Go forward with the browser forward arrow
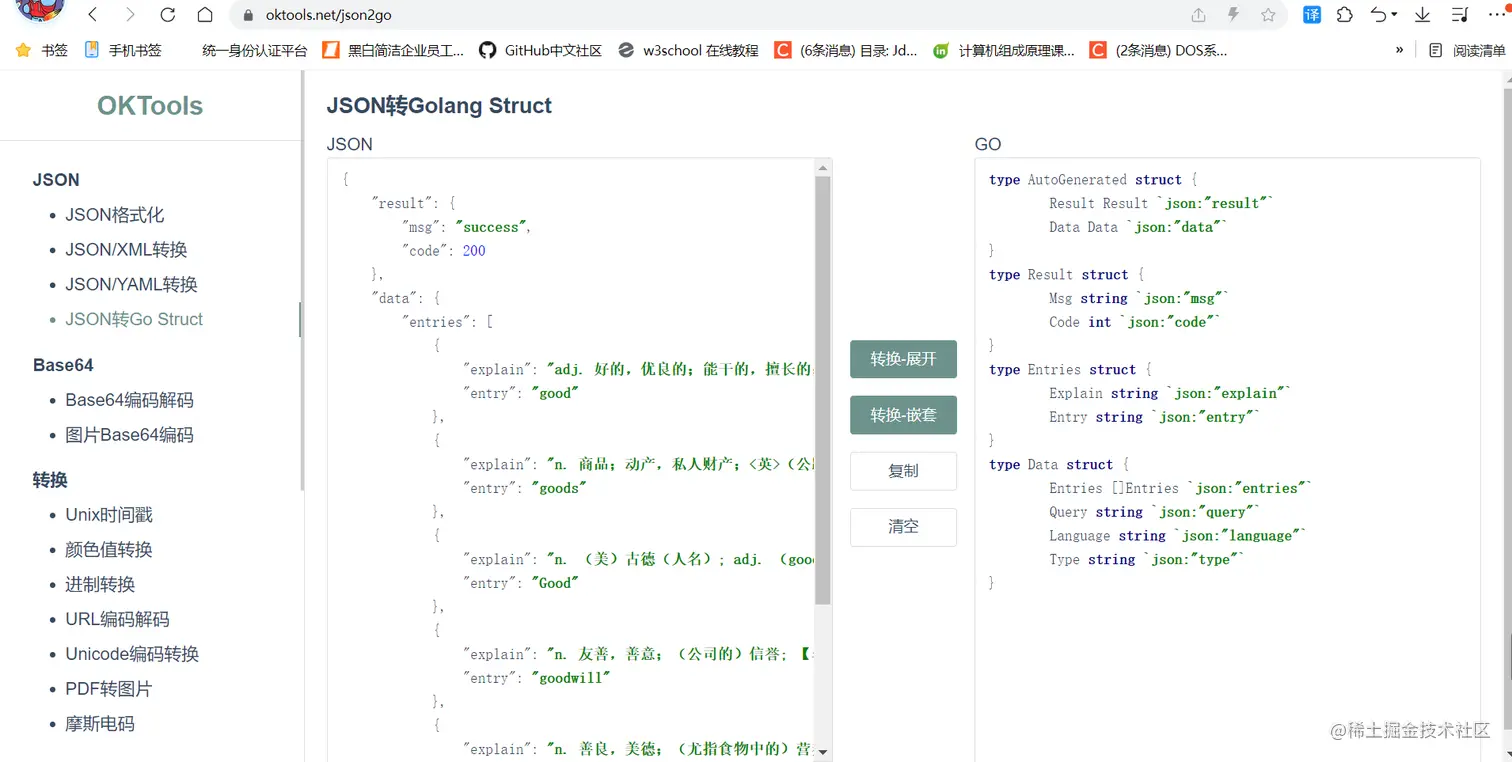This screenshot has width=1512, height=762. point(130,15)
